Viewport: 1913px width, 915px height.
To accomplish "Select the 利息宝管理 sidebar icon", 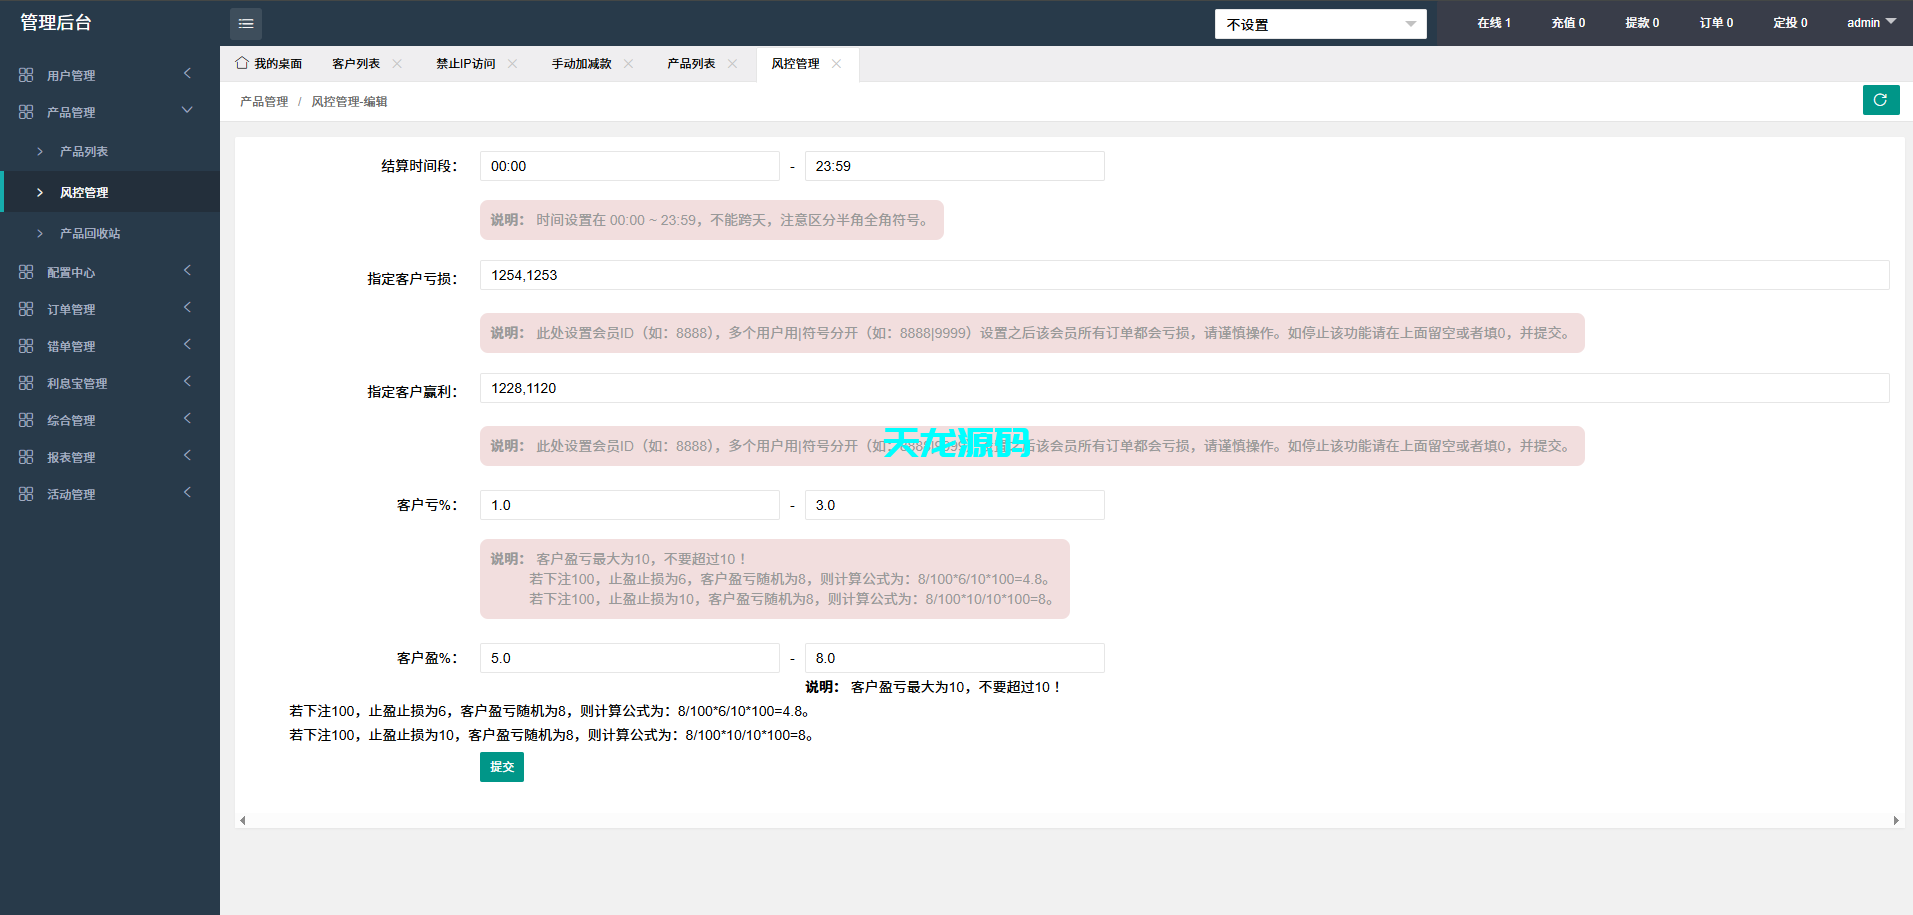I will click(25, 382).
